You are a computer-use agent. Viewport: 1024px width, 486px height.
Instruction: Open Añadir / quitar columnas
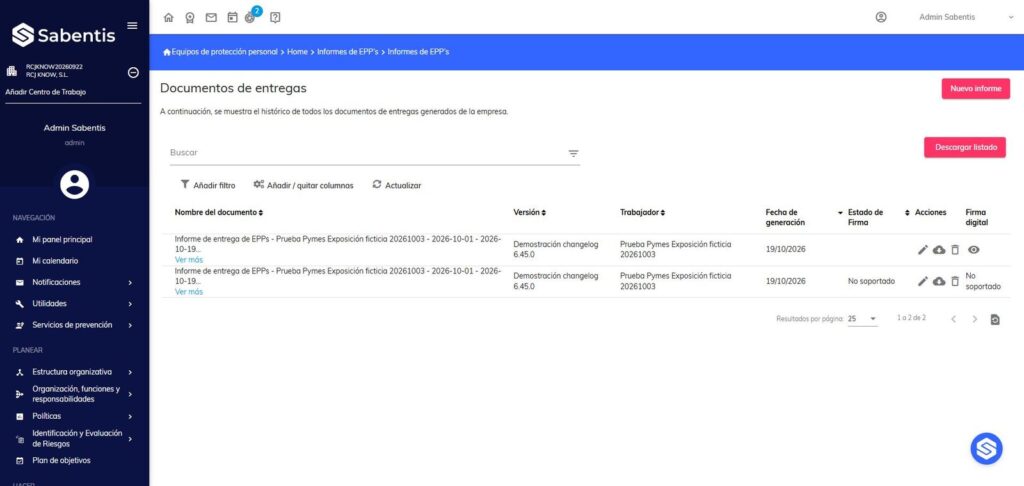pos(304,186)
